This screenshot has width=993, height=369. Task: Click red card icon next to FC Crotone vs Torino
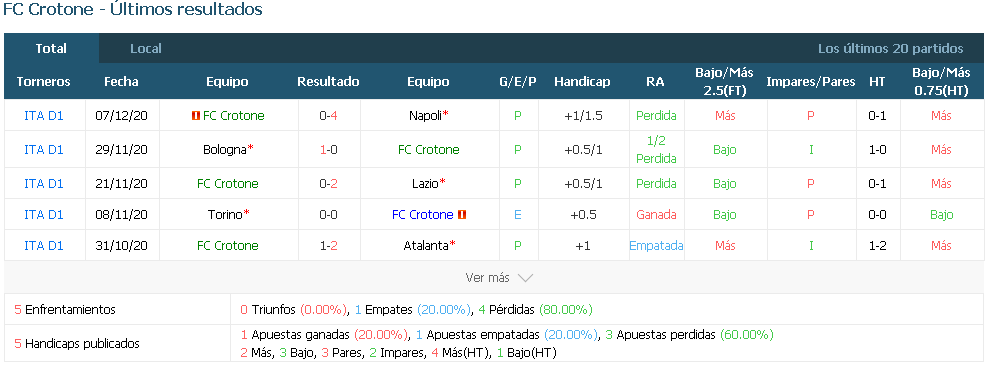coord(462,215)
